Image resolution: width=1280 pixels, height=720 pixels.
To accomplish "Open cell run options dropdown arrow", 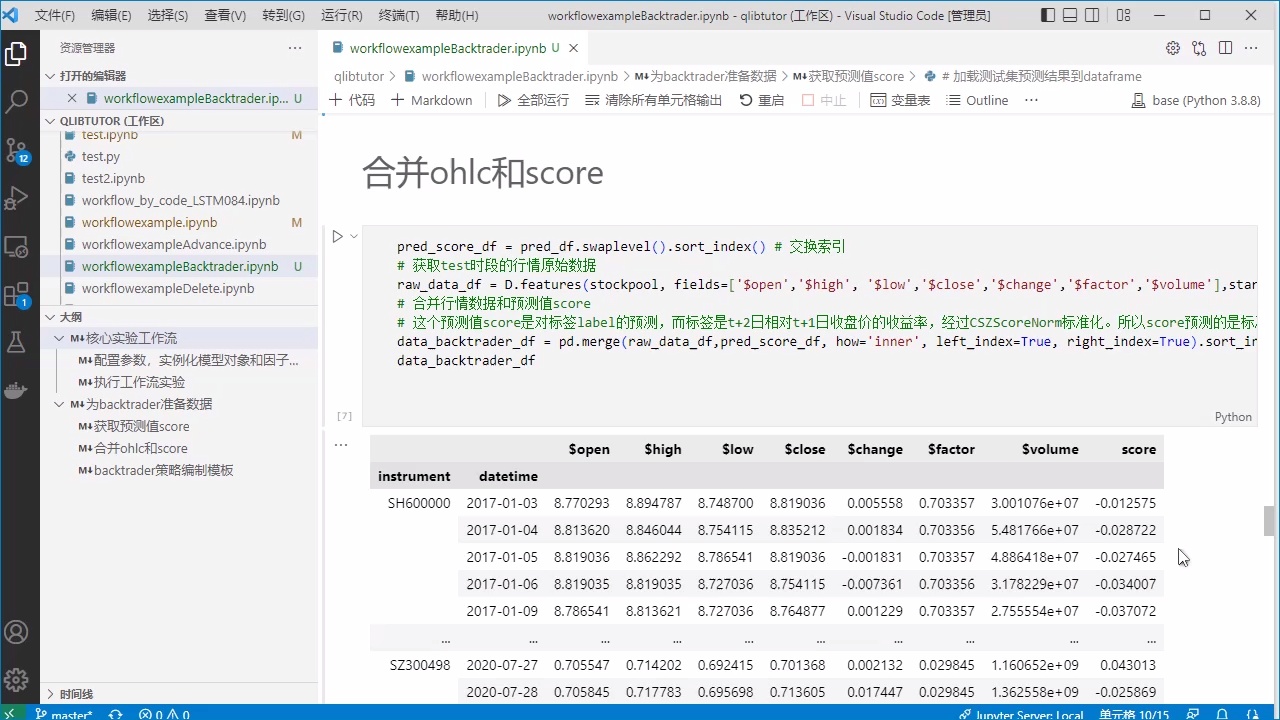I will [x=354, y=237].
